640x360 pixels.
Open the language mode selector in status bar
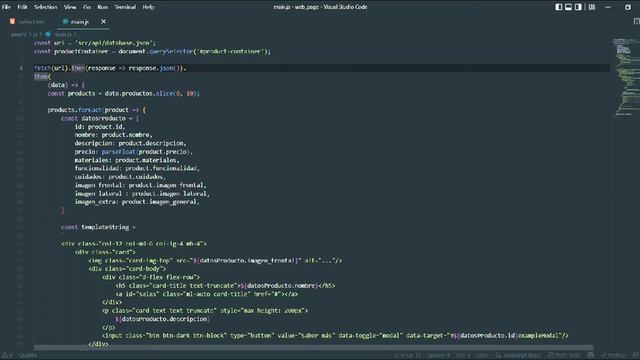(x=522, y=356)
